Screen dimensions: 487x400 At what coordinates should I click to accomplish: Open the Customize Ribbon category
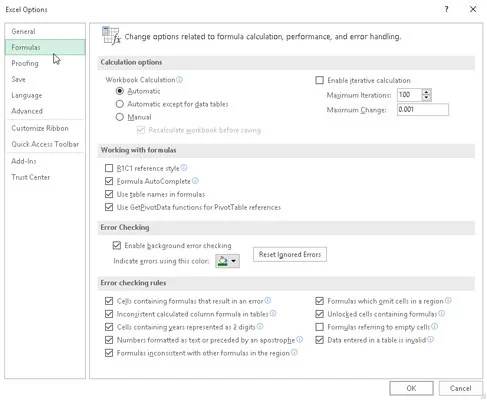(x=40, y=128)
